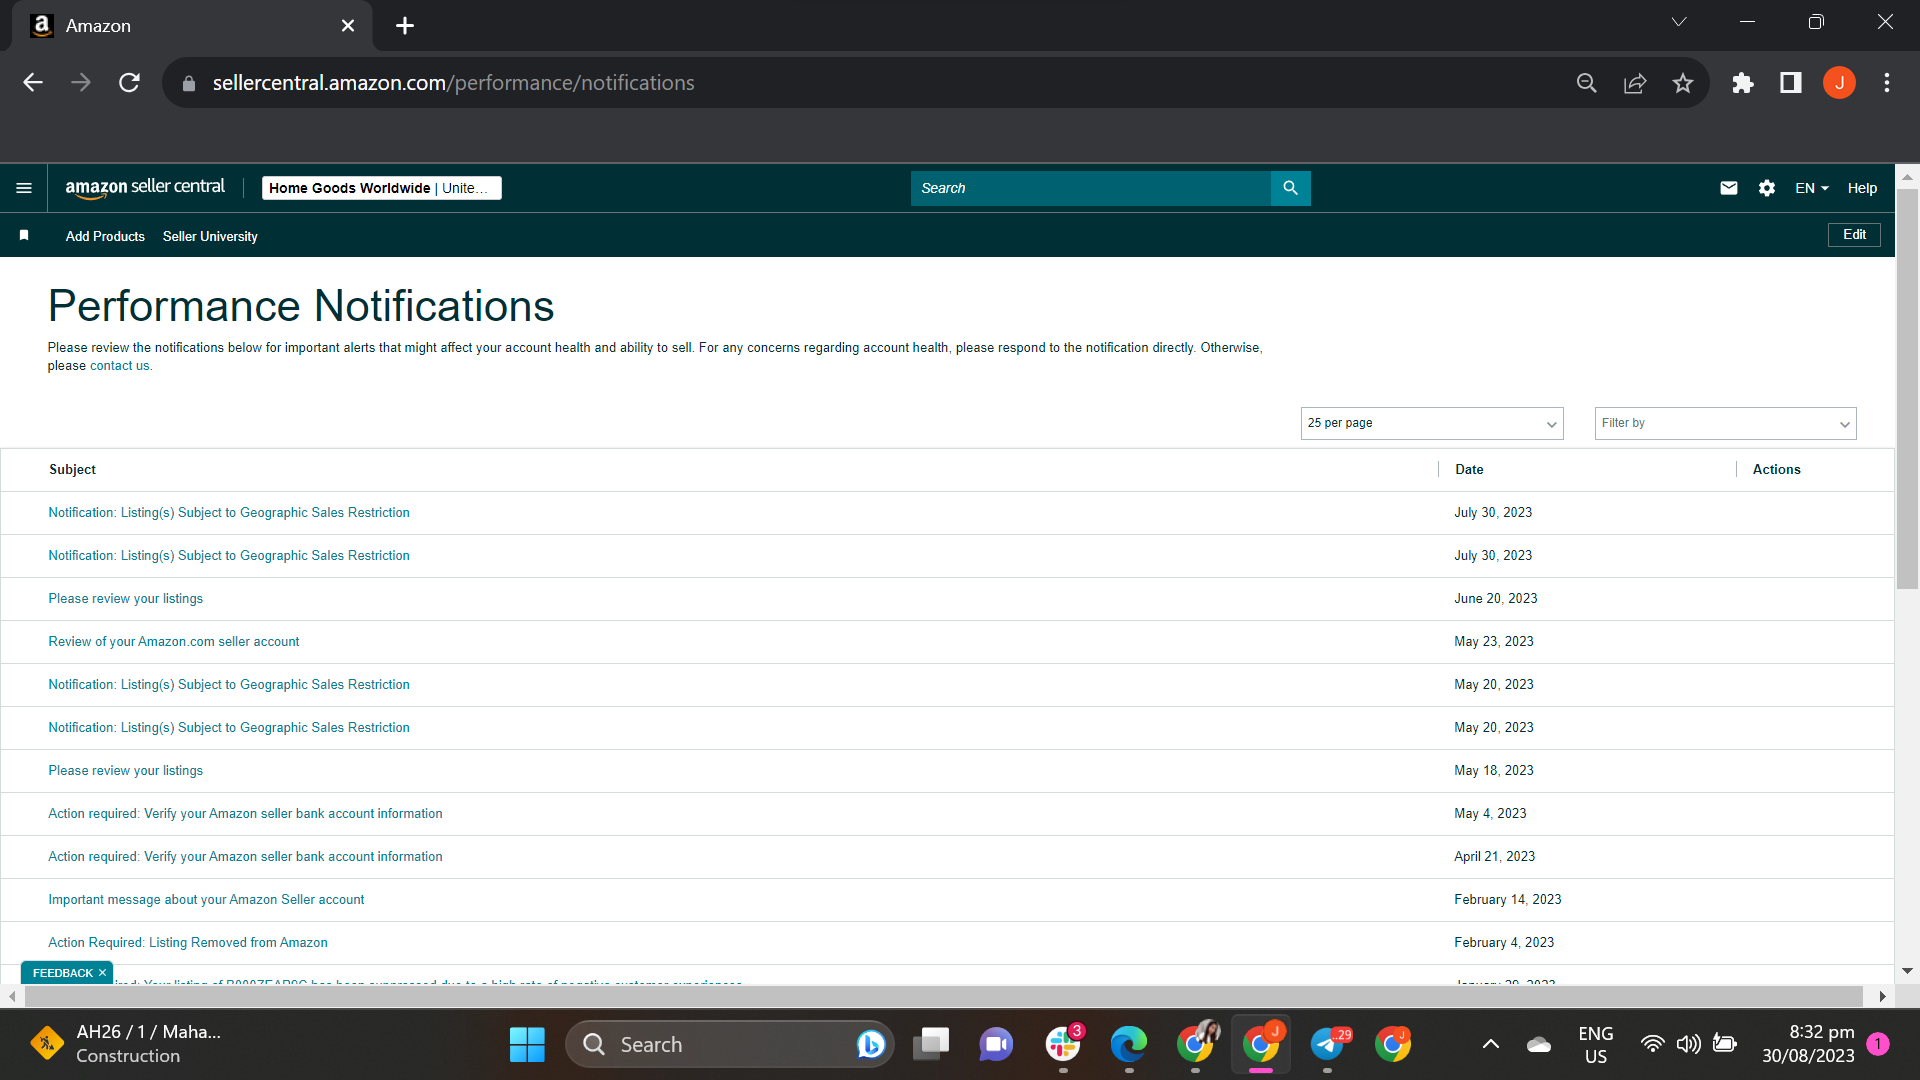The image size is (1920, 1080).
Task: Click the Actions column header
Action: click(1776, 470)
